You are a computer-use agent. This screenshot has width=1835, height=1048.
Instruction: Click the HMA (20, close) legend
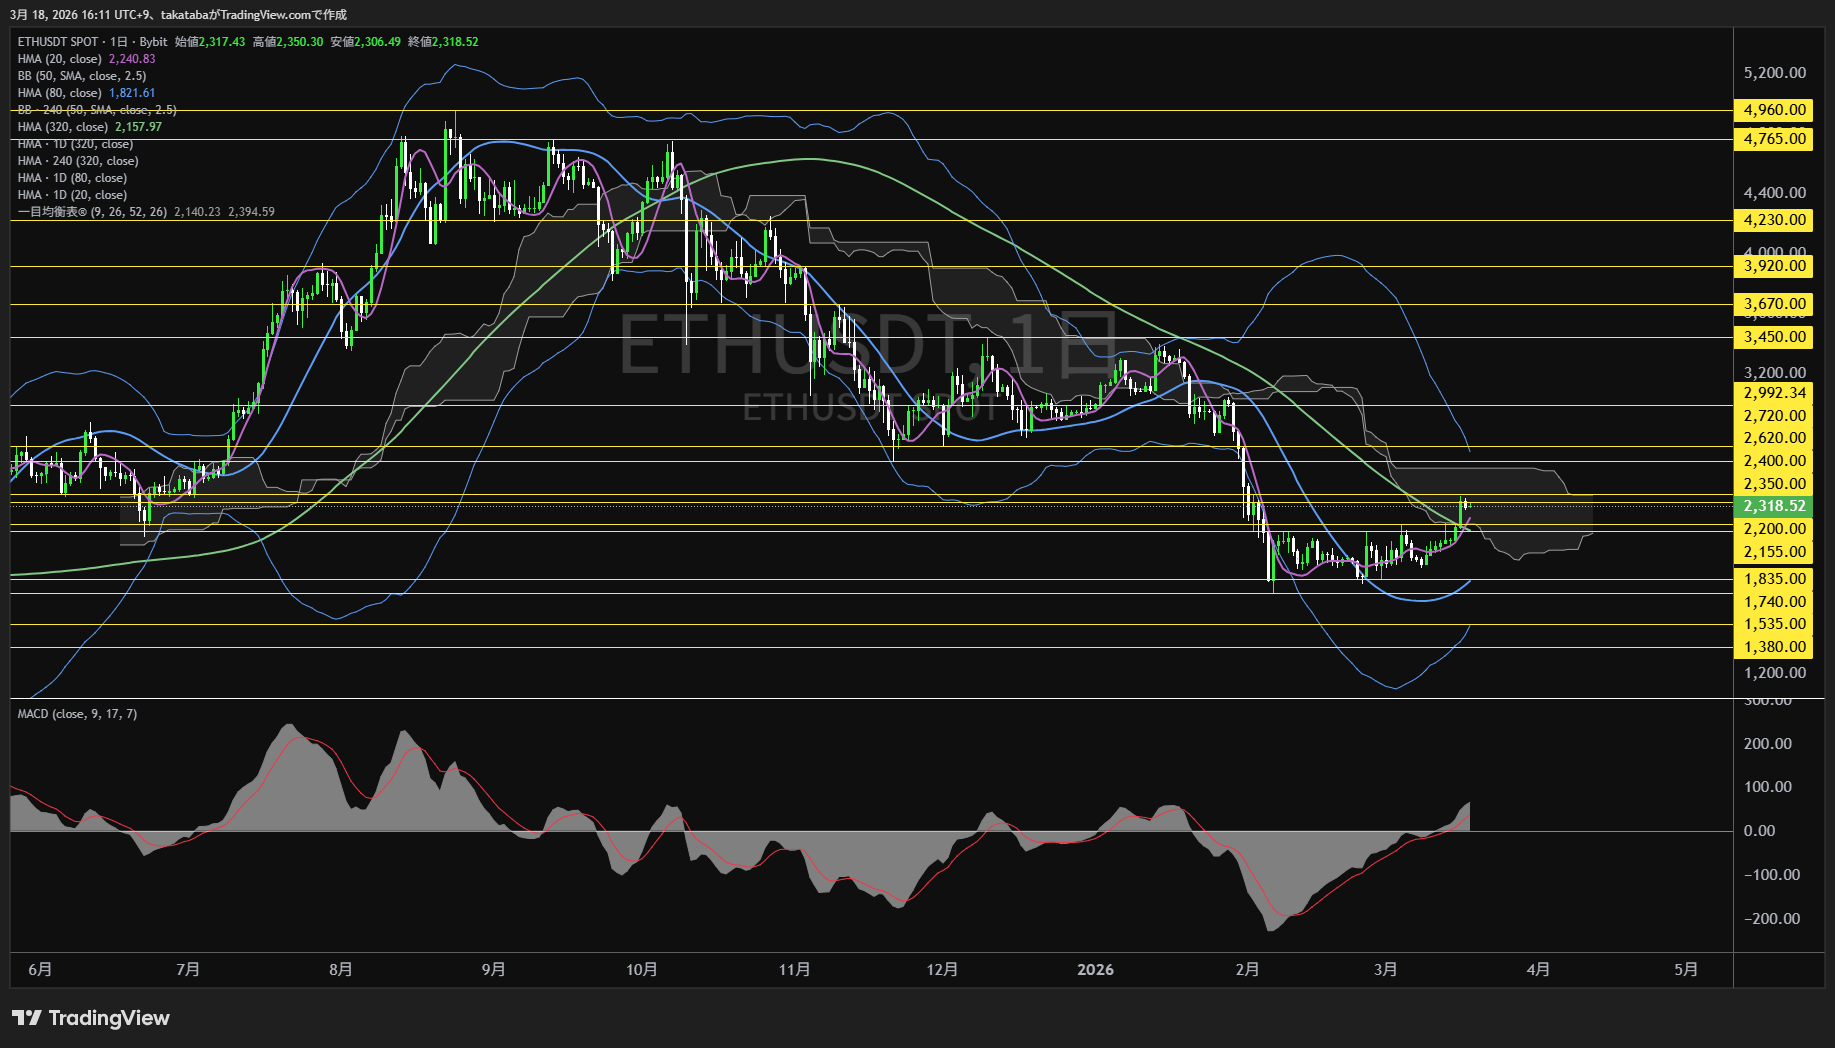60,59
